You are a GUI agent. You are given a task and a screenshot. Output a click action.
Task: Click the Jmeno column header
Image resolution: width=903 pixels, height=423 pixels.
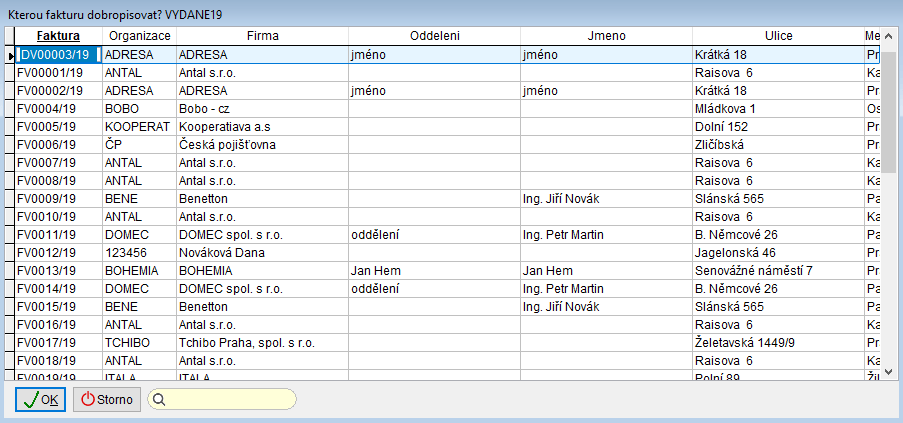click(x=606, y=35)
